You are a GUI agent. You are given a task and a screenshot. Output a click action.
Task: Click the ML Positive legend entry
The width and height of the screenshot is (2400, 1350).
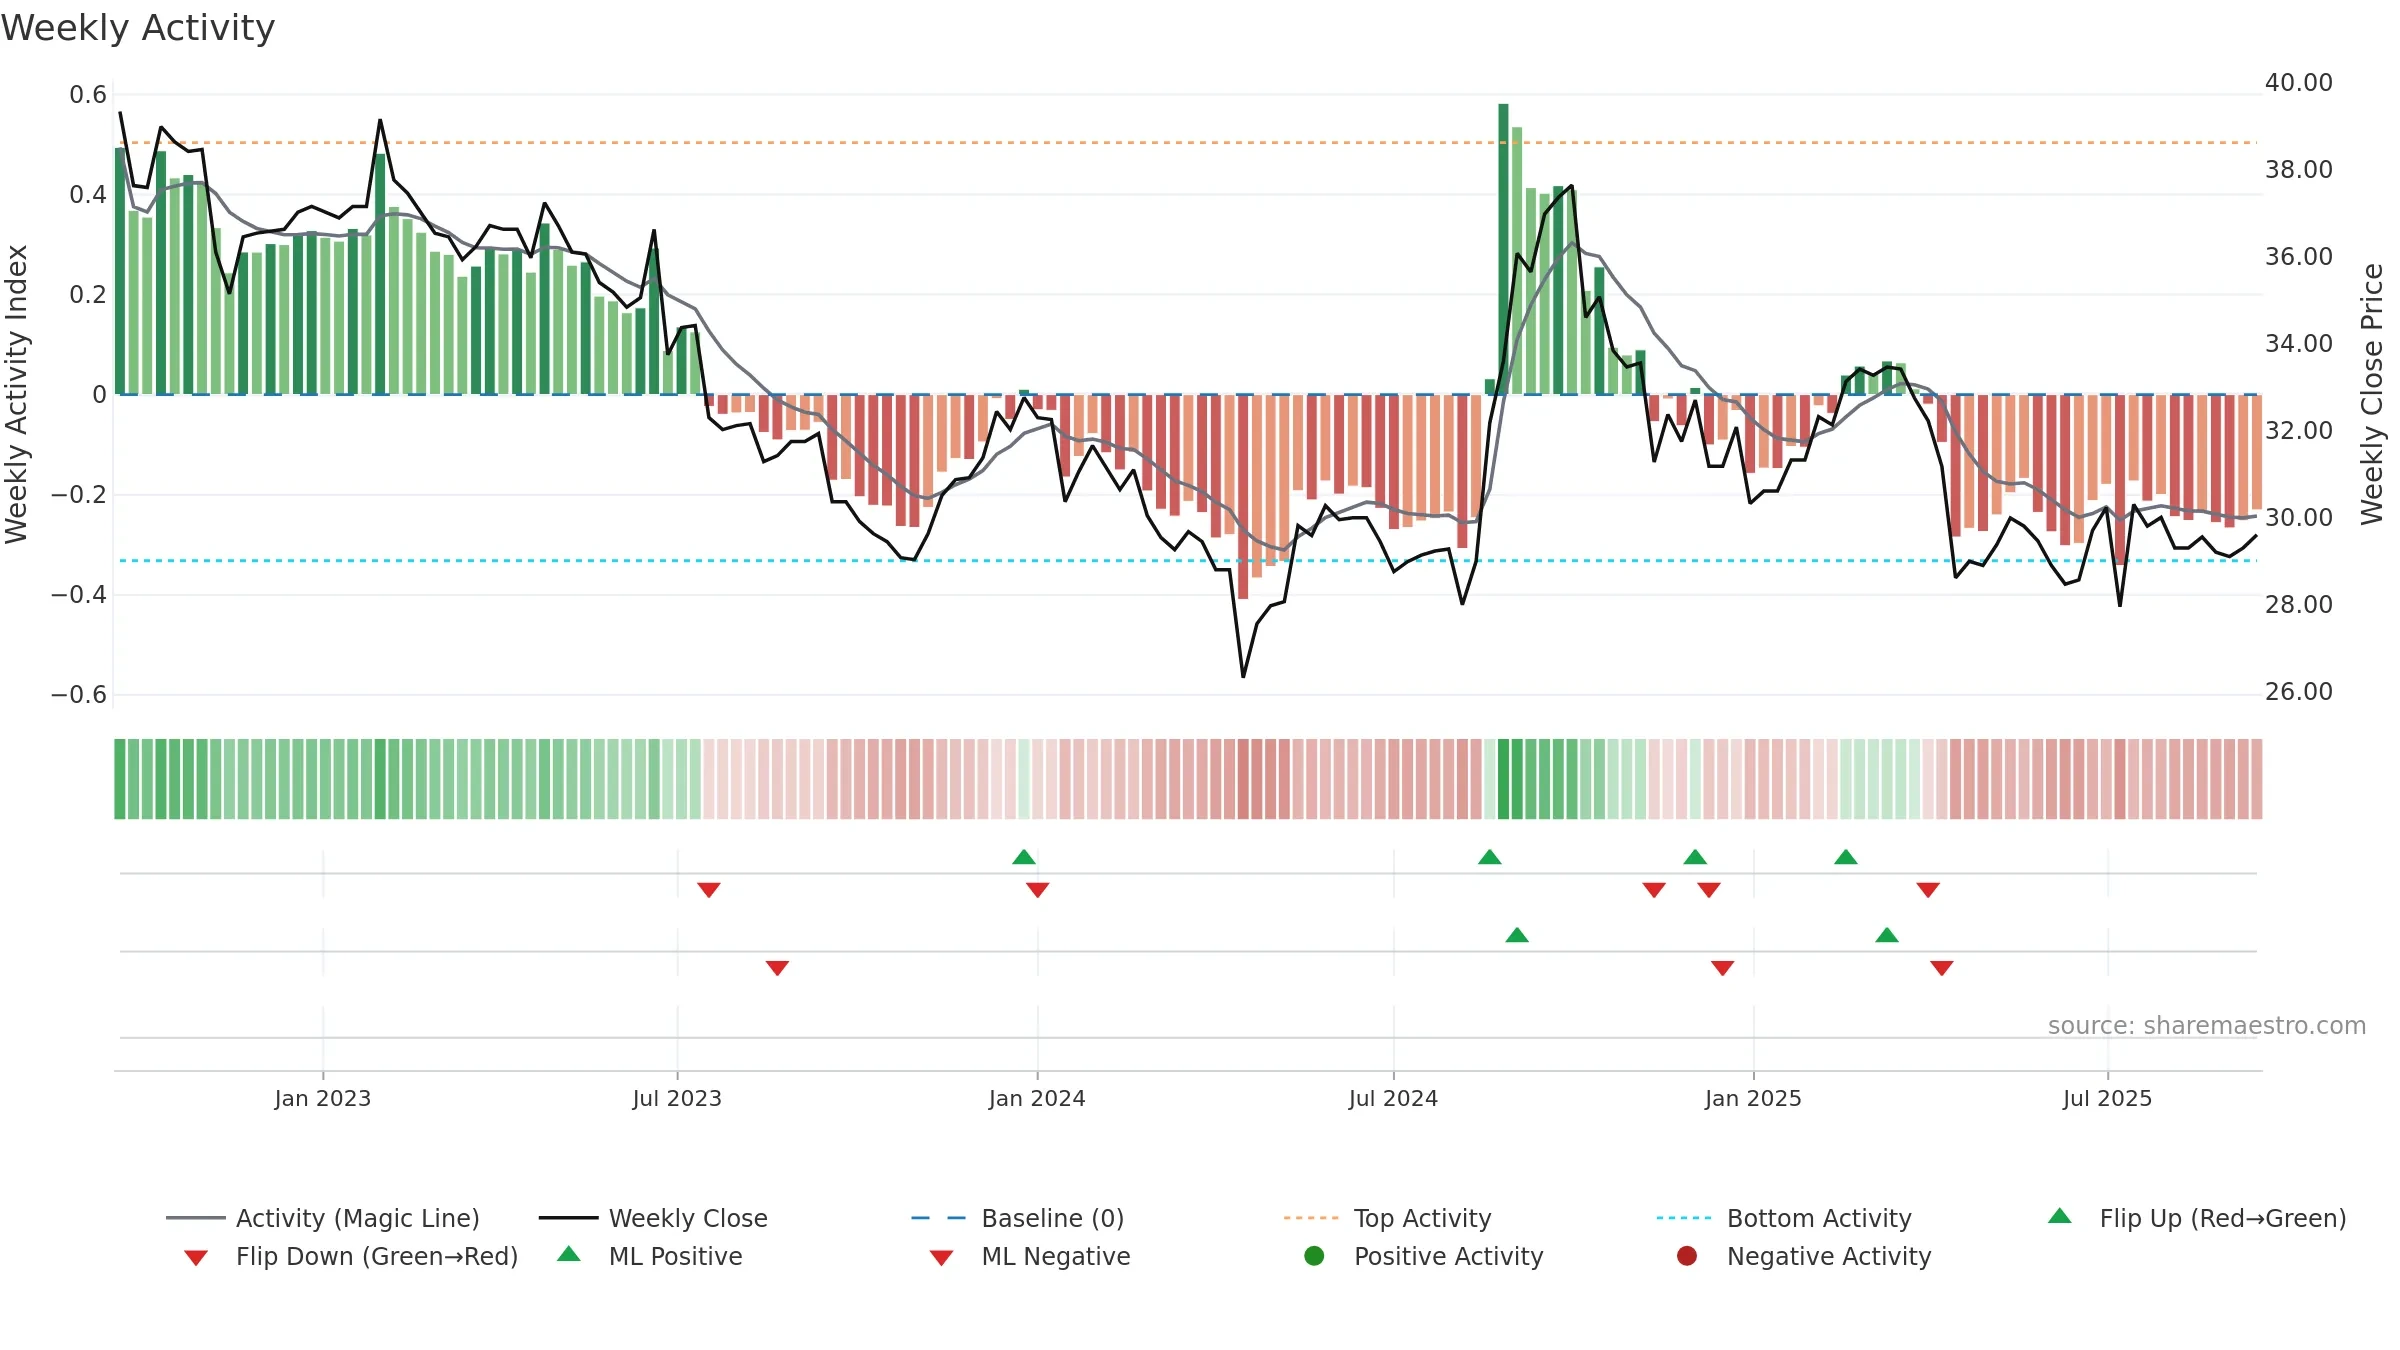(x=650, y=1256)
